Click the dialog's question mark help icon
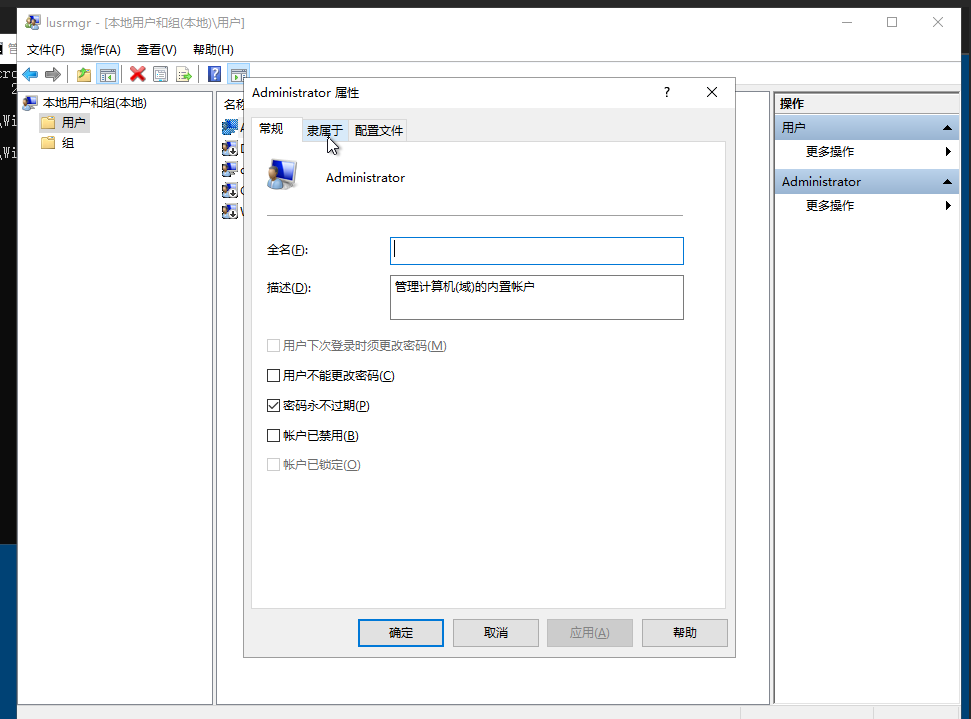Viewport: 971px width, 719px height. coord(667,92)
